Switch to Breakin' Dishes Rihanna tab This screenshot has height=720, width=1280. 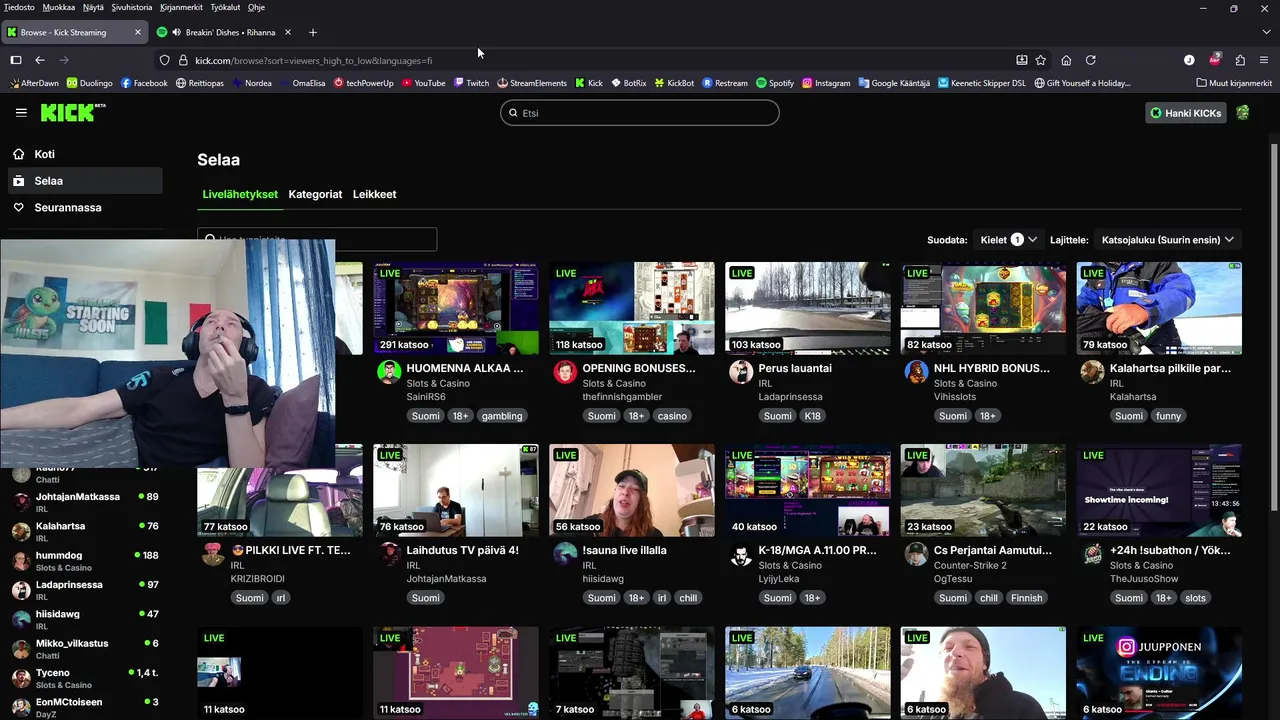pyautogui.click(x=226, y=32)
